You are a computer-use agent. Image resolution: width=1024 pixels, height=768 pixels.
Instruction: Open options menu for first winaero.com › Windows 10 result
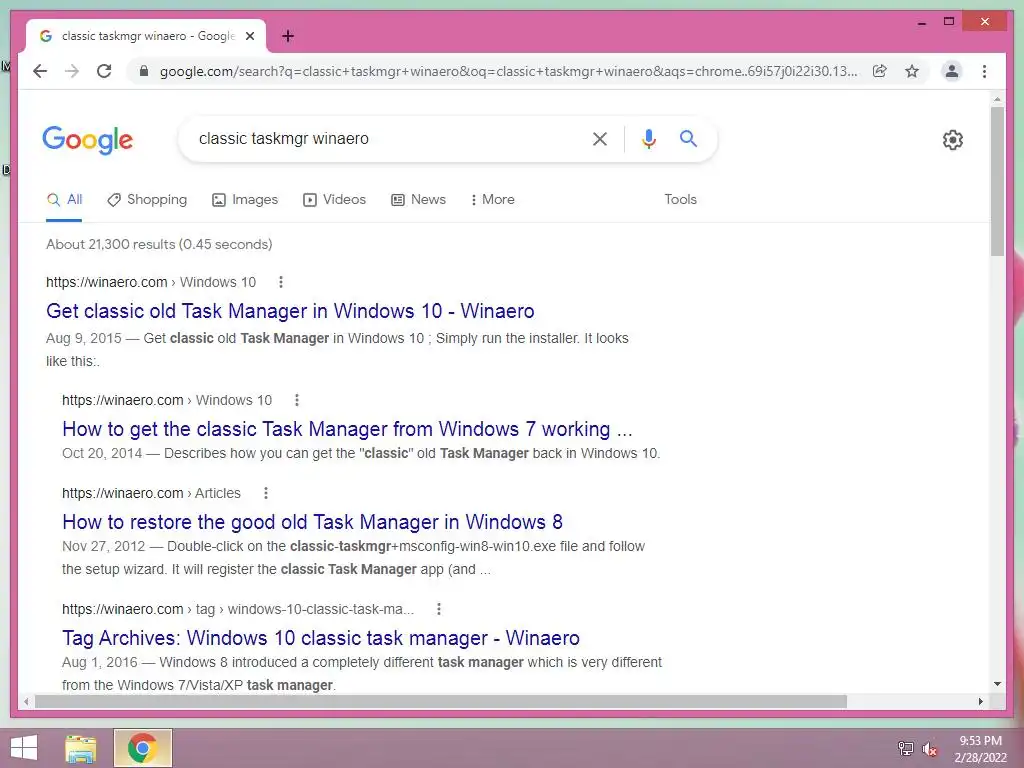281,282
